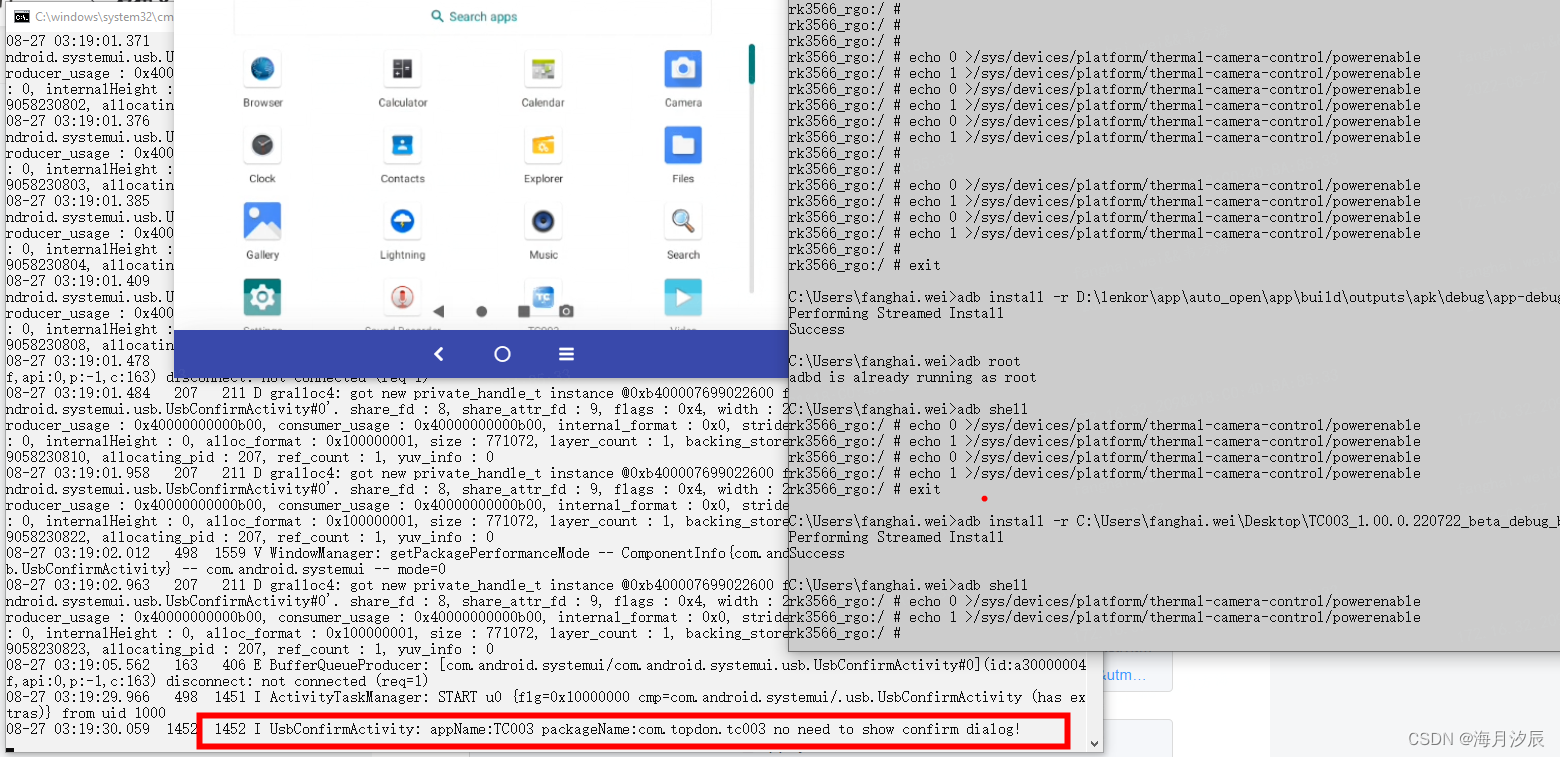Open the Browser app
This screenshot has height=757, width=1560.
click(x=262, y=70)
